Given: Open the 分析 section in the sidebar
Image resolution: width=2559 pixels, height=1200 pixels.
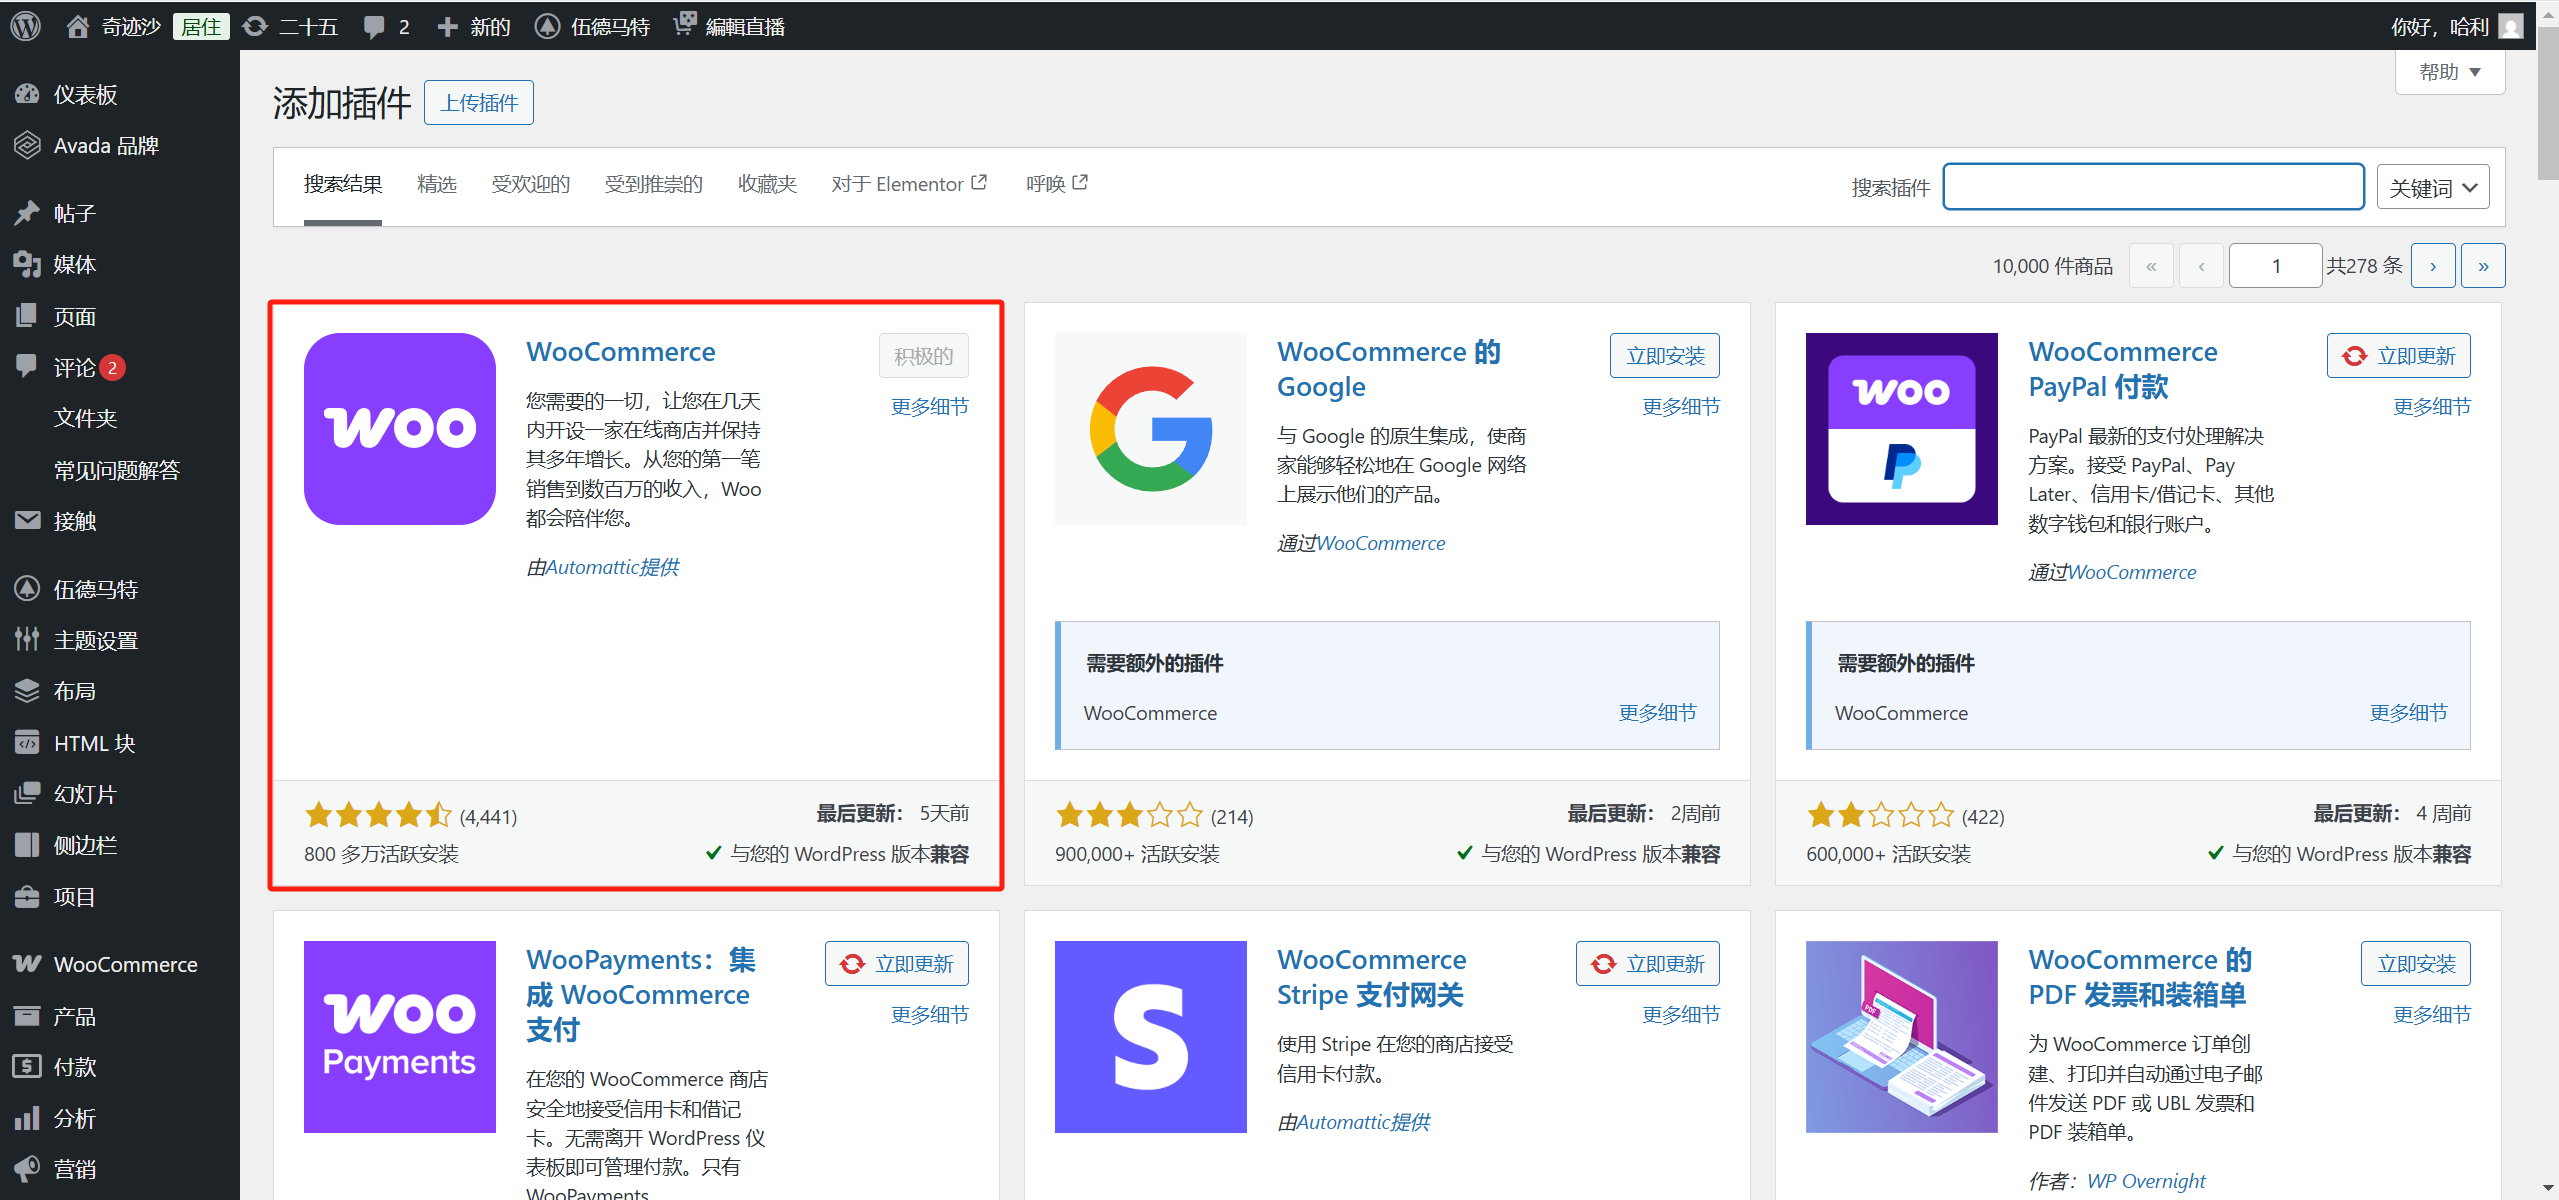Looking at the screenshot, I should pyautogui.click(x=28, y=1117).
